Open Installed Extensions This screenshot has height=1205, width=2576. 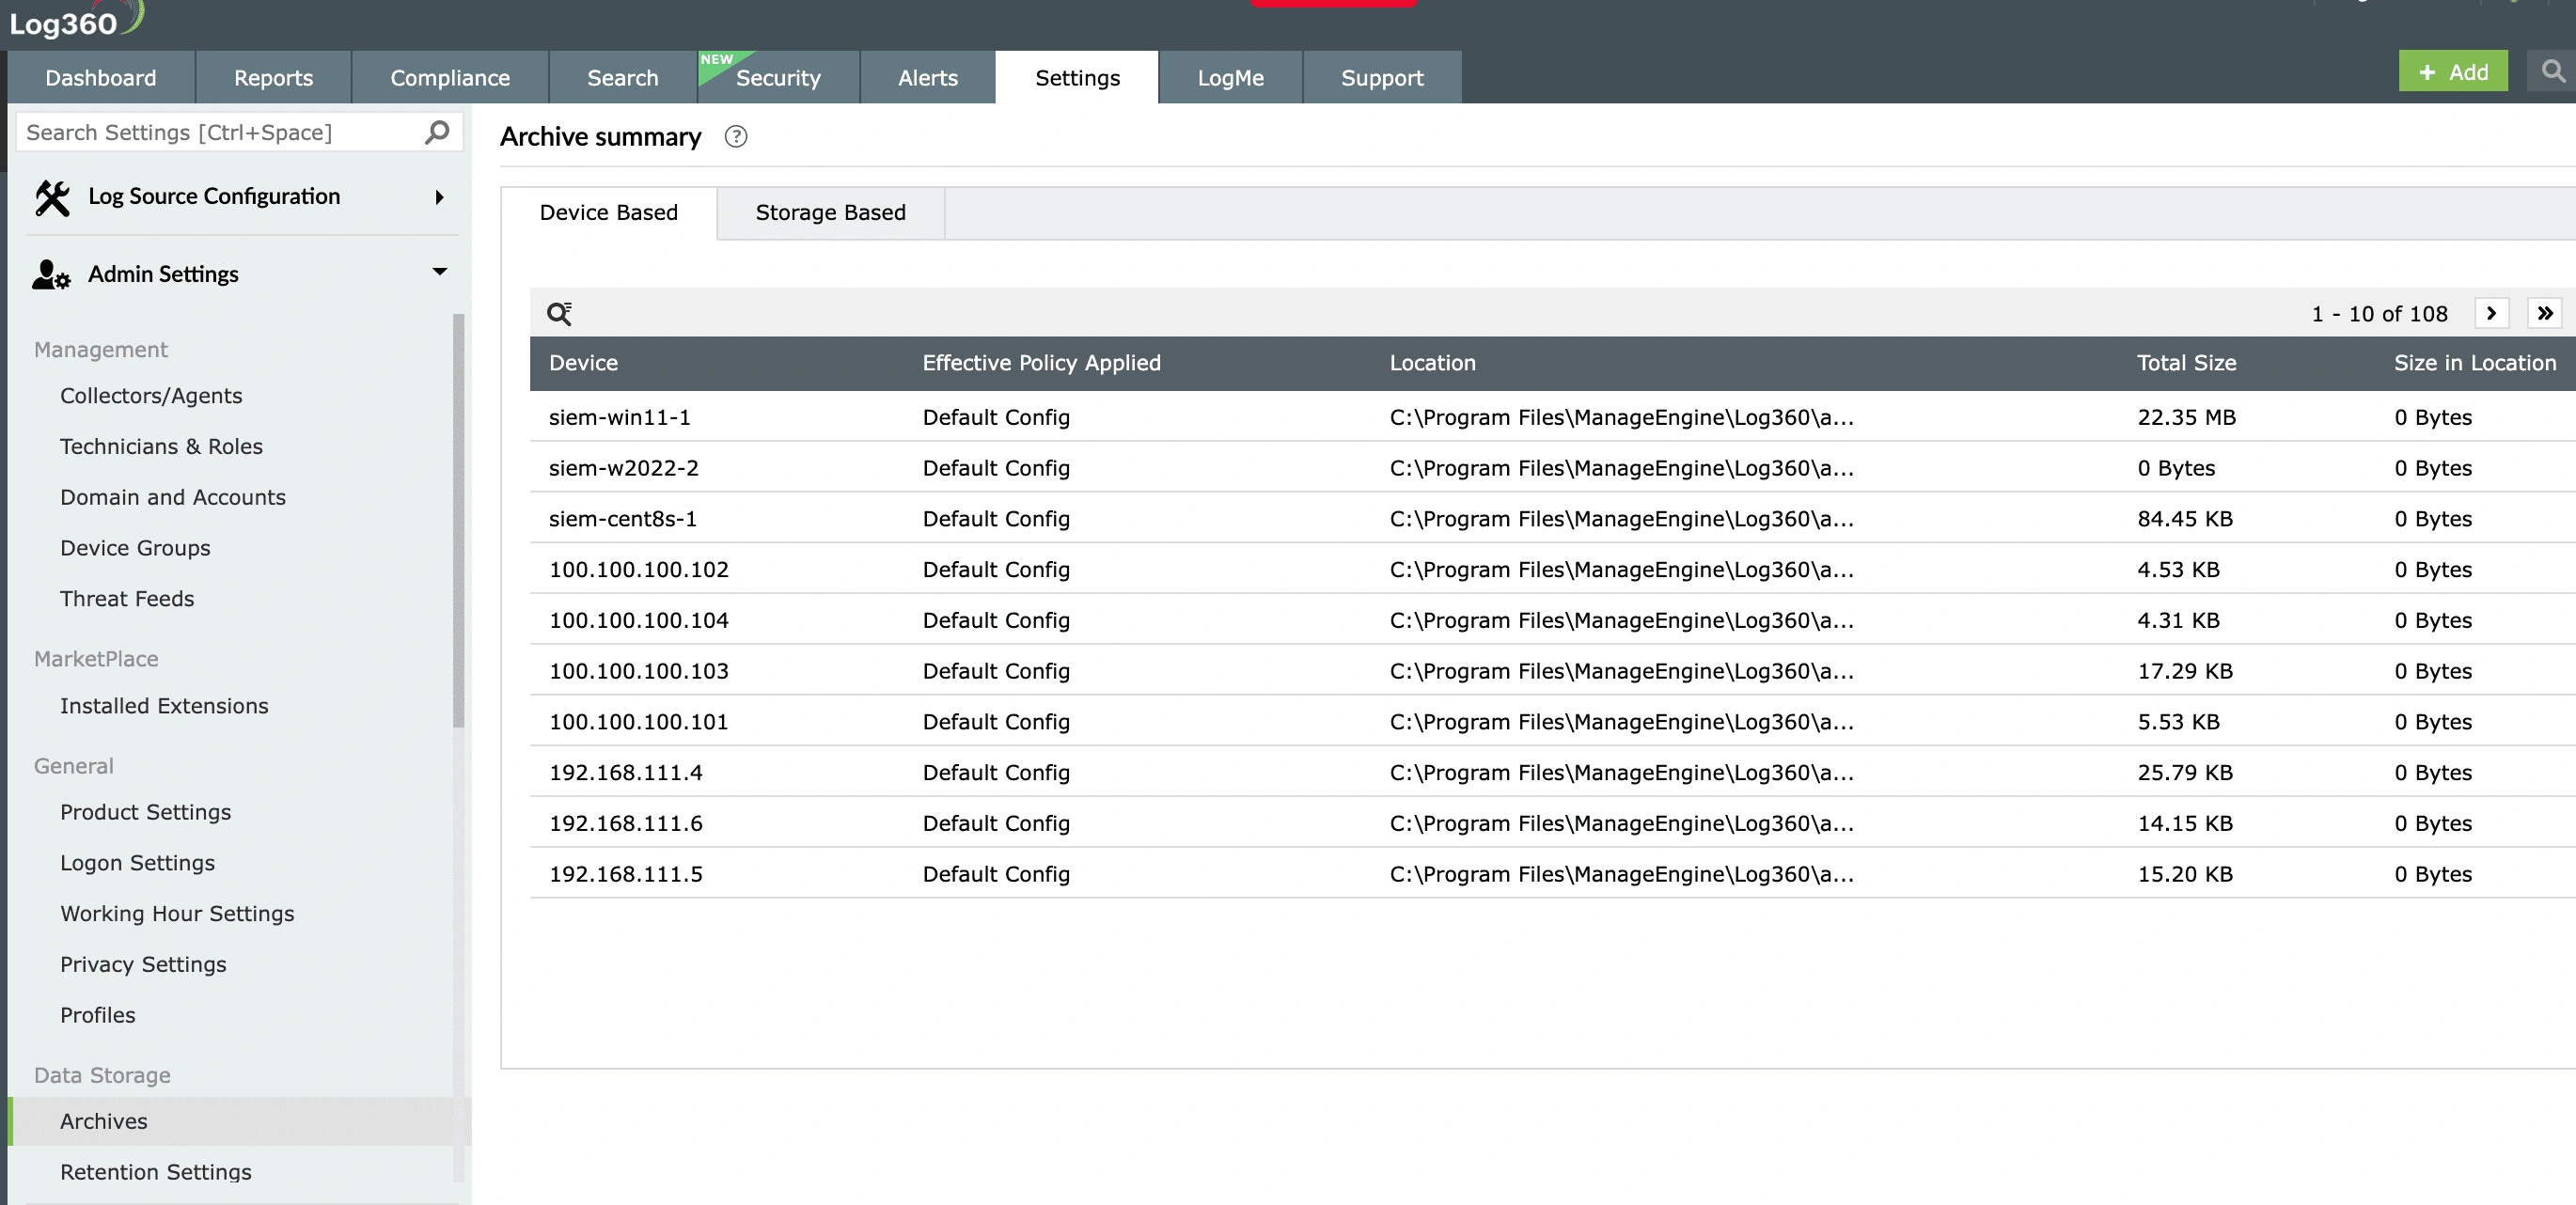tap(164, 706)
